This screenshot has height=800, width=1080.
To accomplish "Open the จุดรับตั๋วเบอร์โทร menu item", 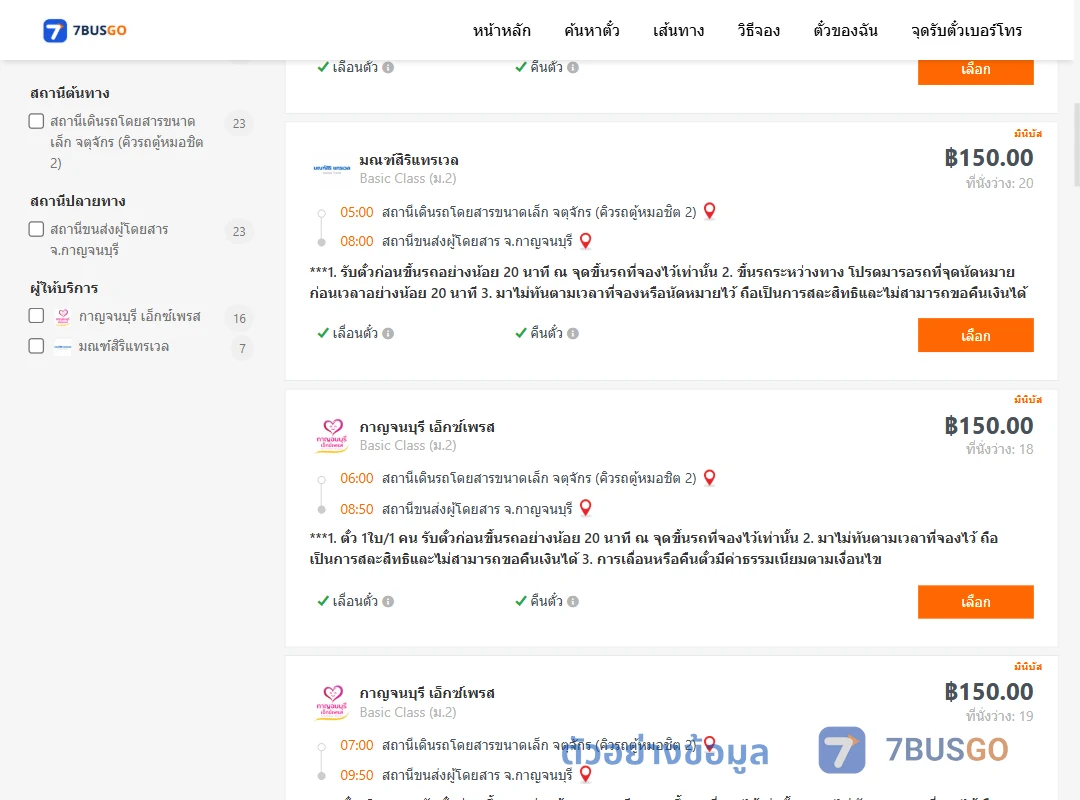I will [x=966, y=30].
